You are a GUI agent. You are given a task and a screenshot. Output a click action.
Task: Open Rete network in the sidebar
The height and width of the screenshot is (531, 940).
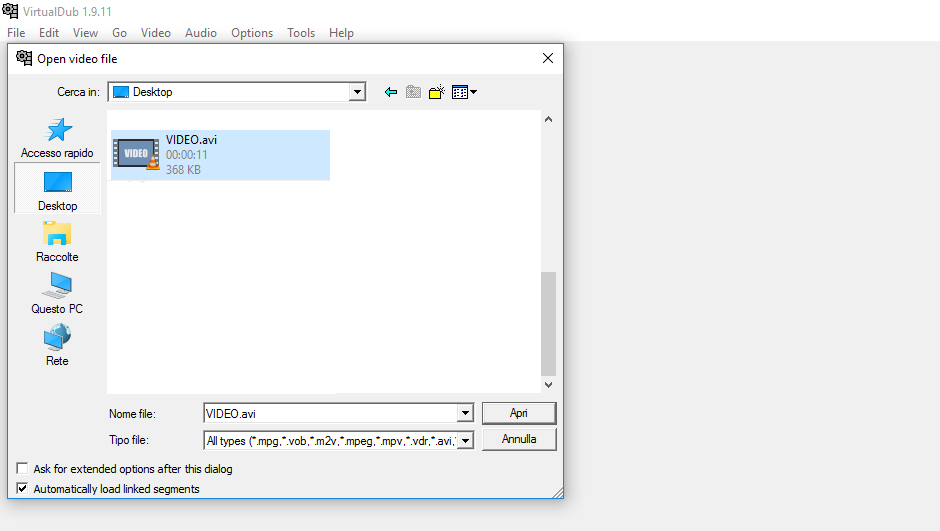[x=58, y=345]
